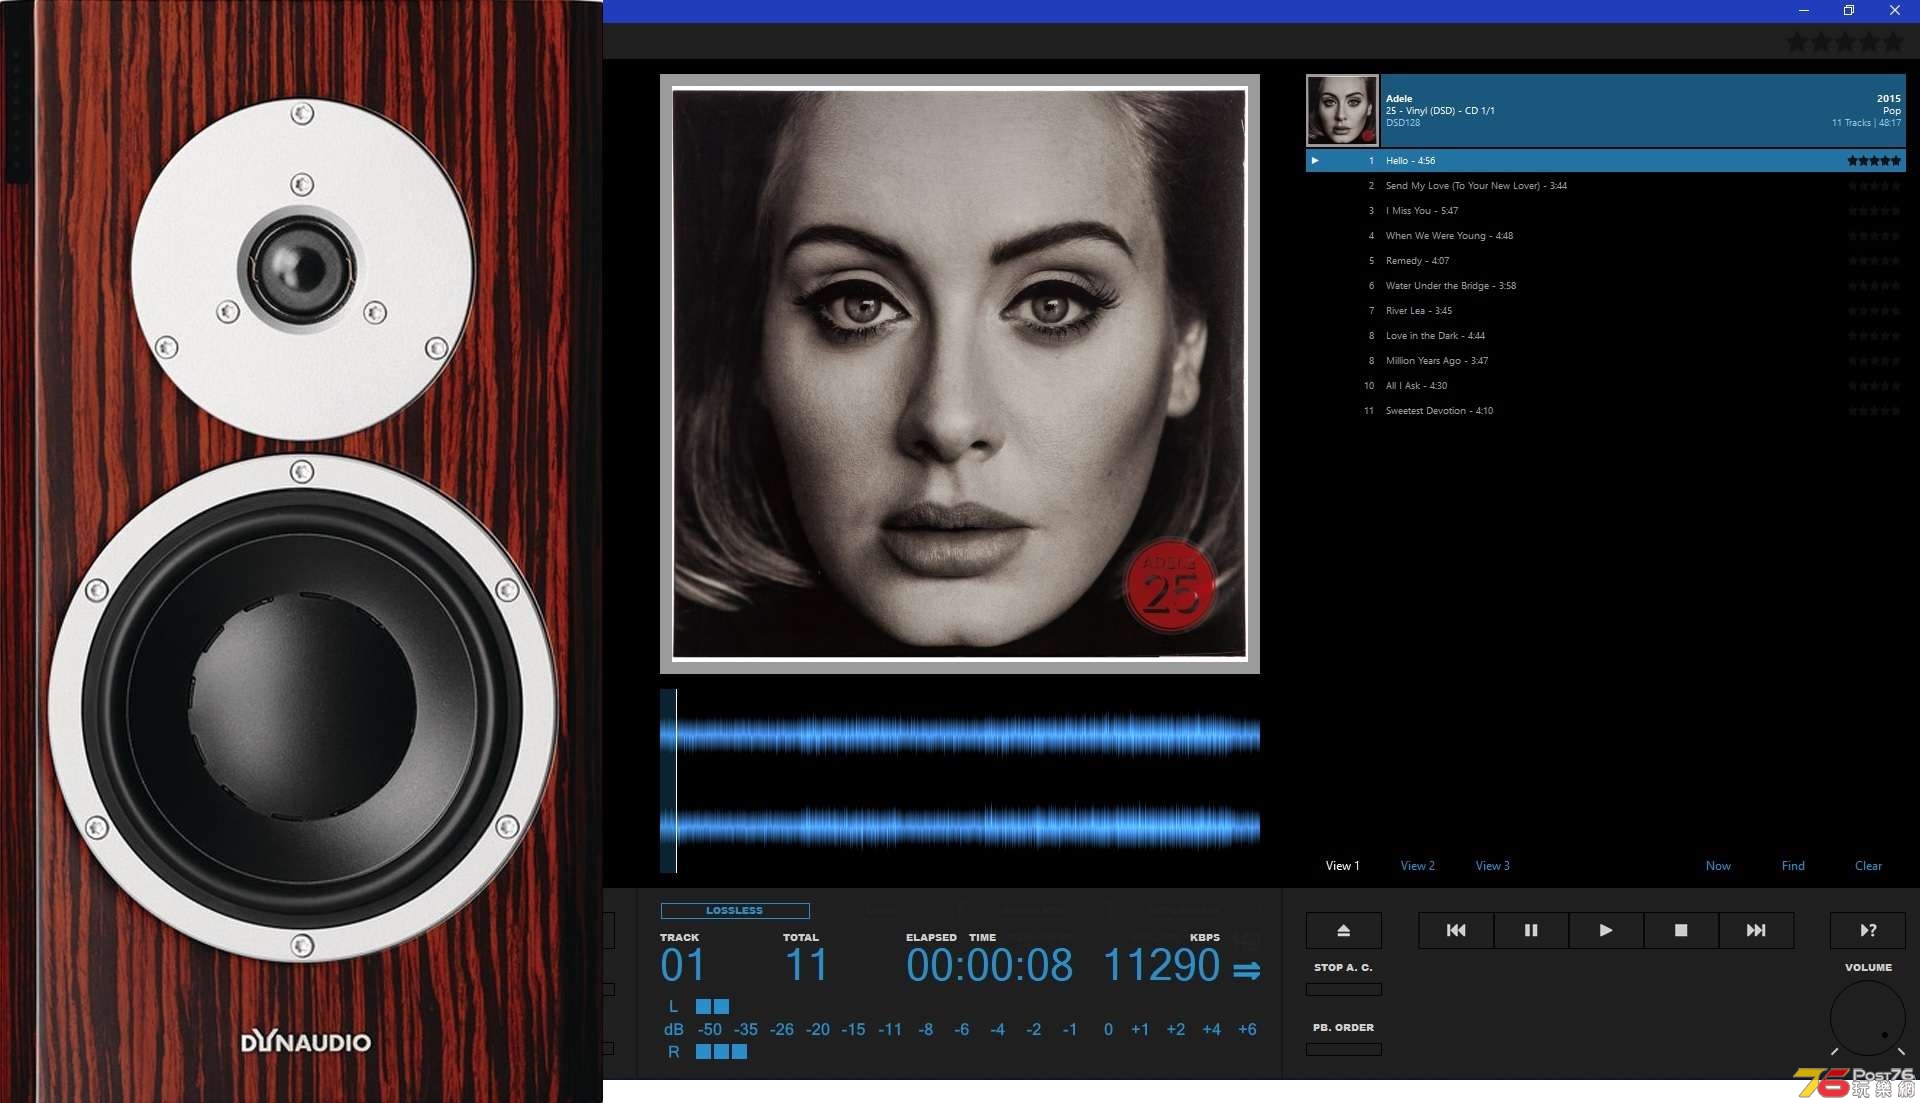Viewport: 1920px width, 1103px height.
Task: Rate 'River Lea' using its row stars
Action: (1874, 310)
